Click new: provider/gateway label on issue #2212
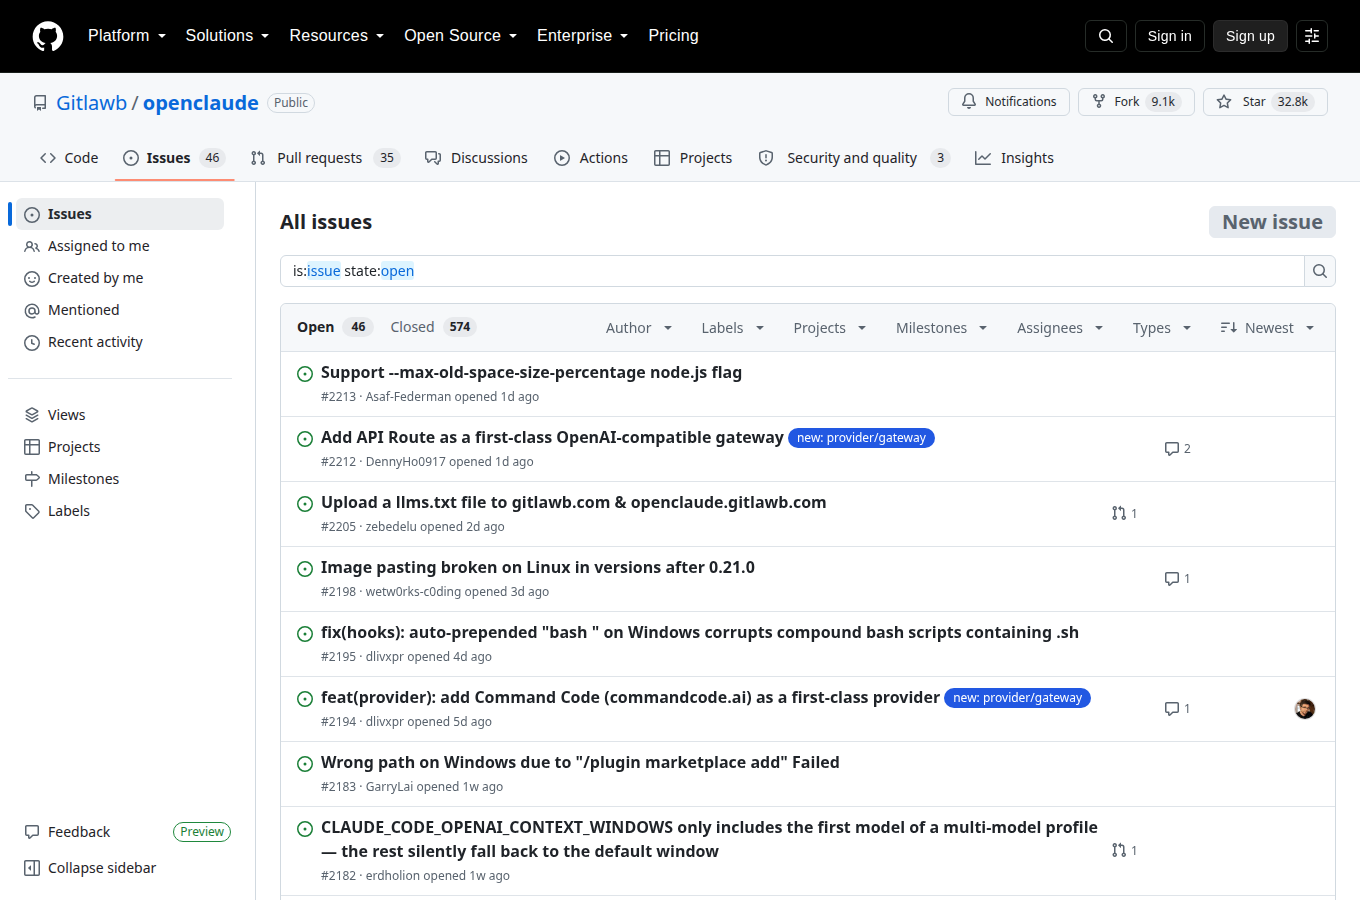This screenshot has height=900, width=1360. 861,438
